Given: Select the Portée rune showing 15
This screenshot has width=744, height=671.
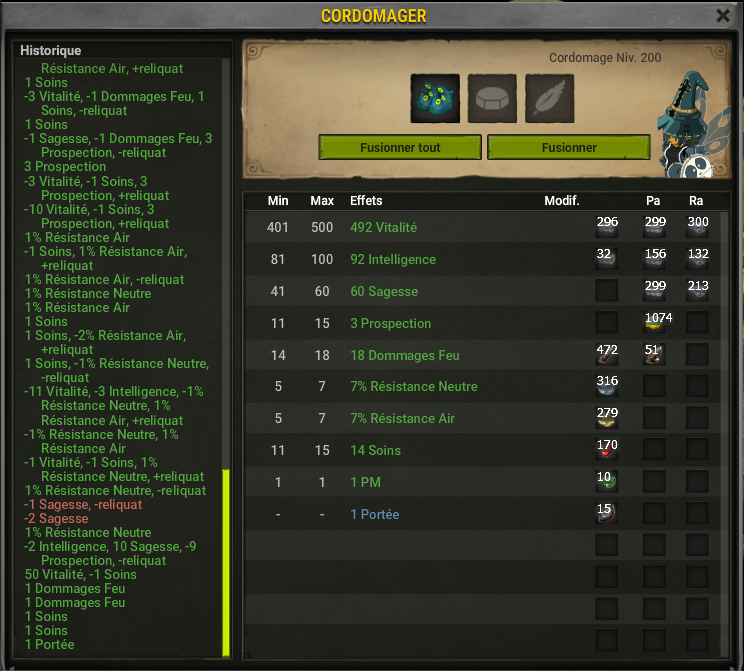Looking at the screenshot, I should point(607,513).
